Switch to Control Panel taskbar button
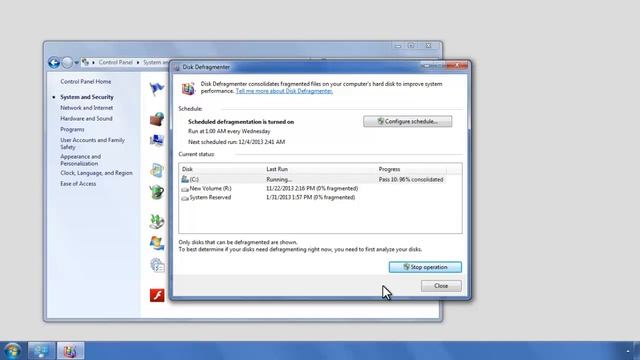Image resolution: width=640 pixels, height=360 pixels. 41,351
